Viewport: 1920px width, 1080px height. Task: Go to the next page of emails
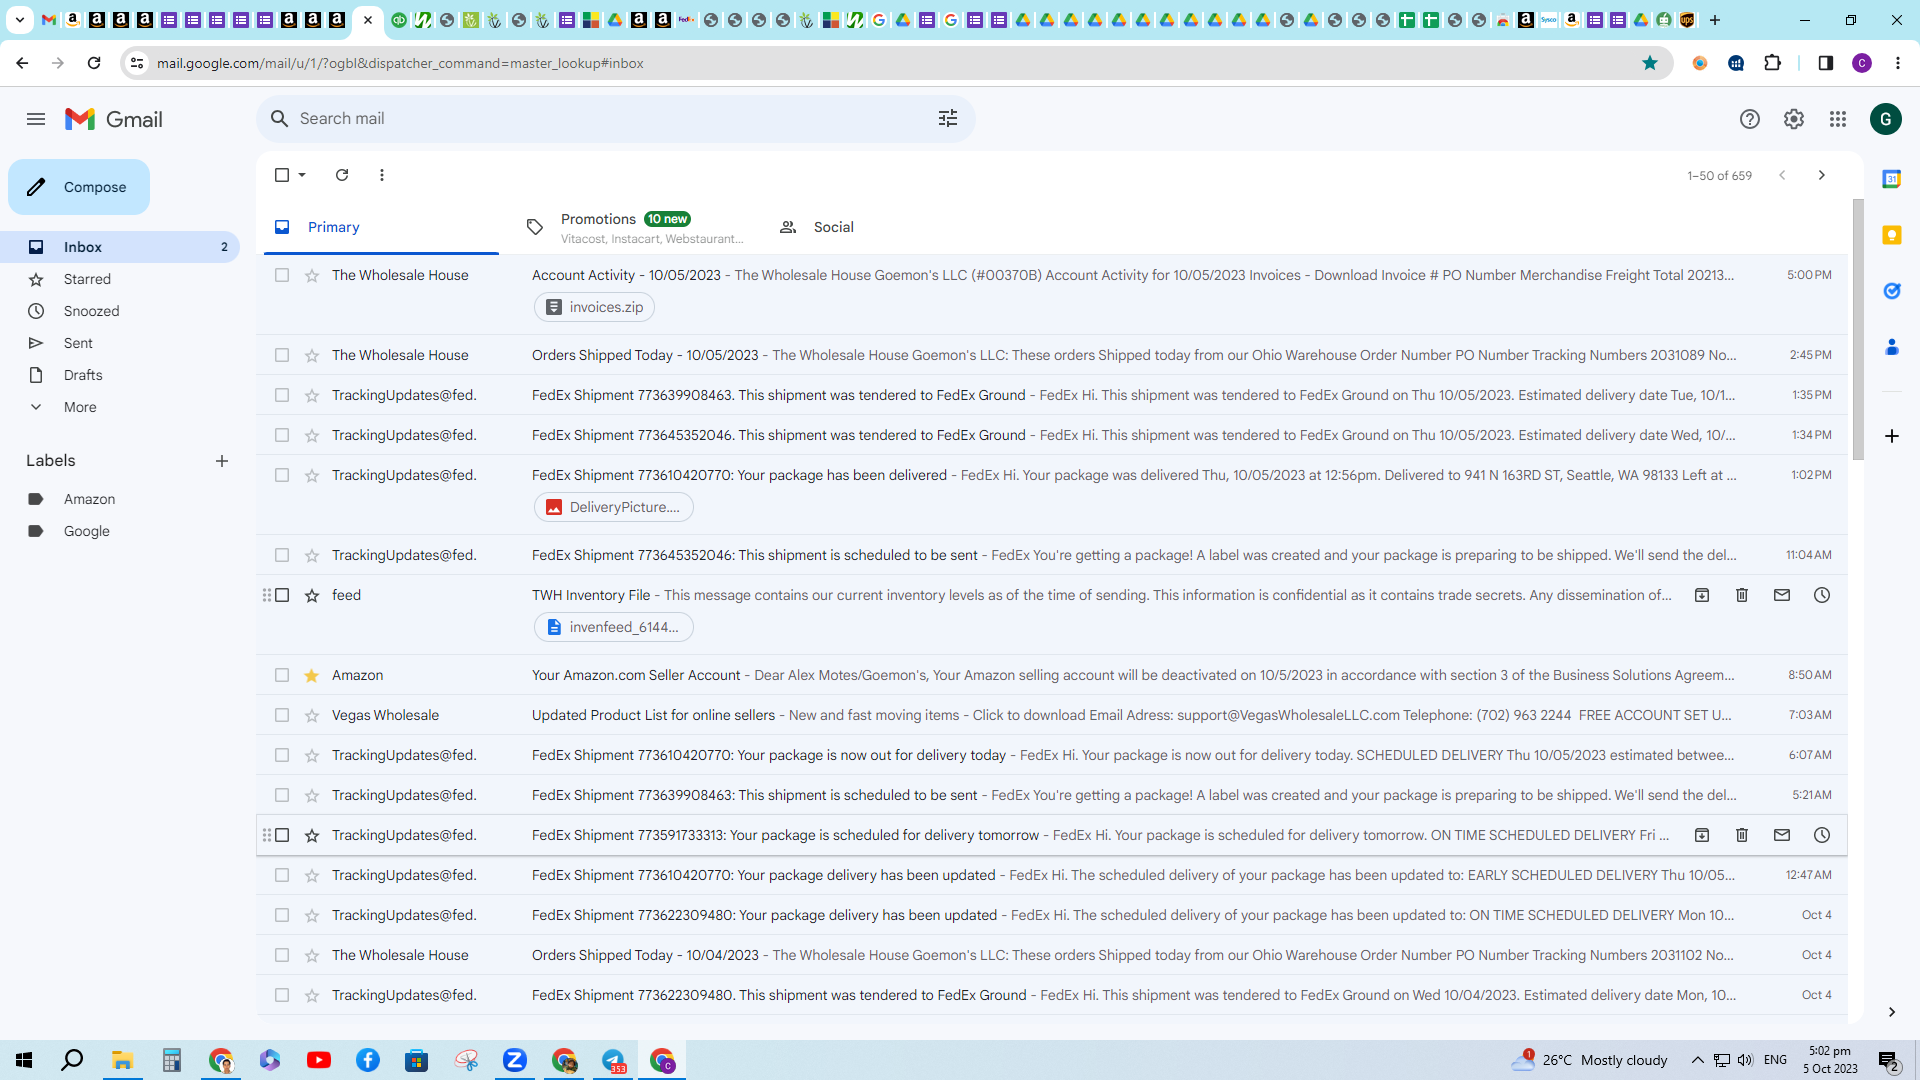tap(1822, 175)
